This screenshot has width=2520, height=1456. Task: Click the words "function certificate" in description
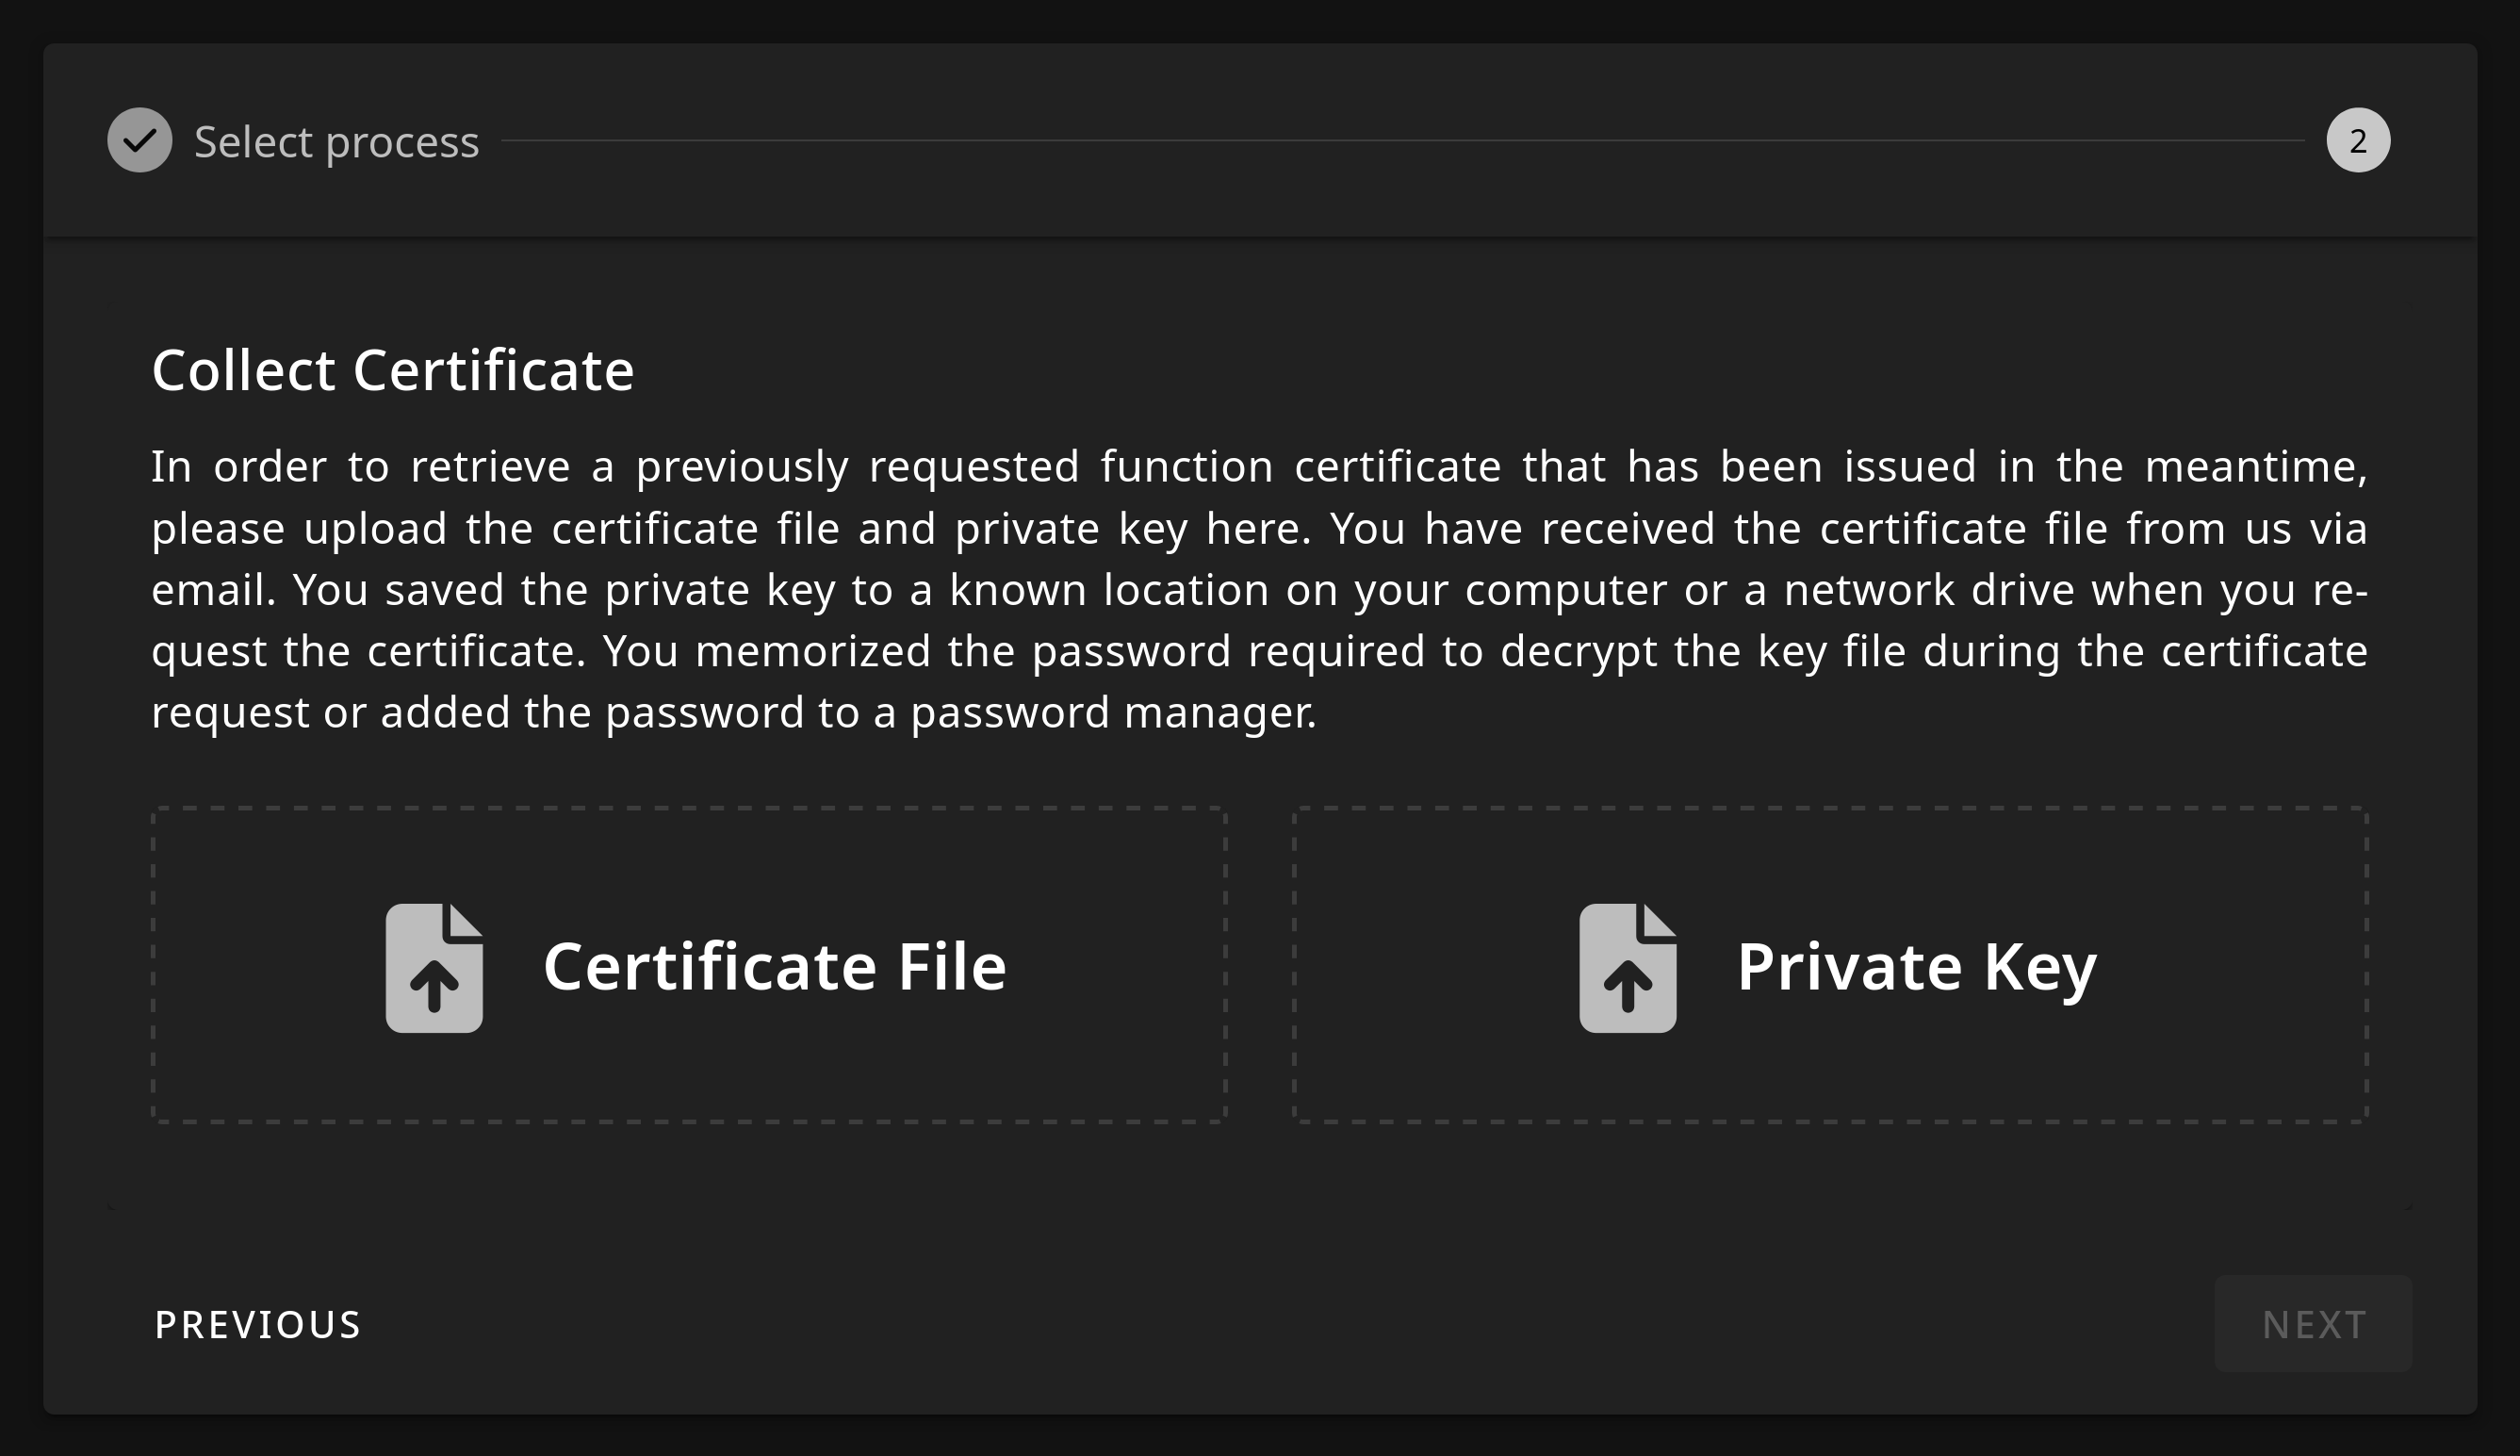[1300, 467]
